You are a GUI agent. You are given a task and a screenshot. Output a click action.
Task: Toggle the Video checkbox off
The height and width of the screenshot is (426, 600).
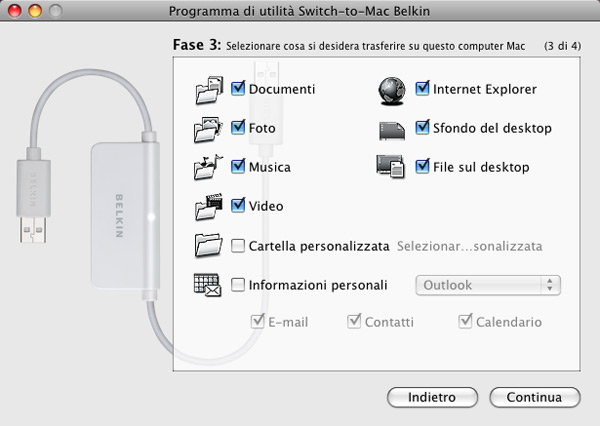pyautogui.click(x=238, y=206)
